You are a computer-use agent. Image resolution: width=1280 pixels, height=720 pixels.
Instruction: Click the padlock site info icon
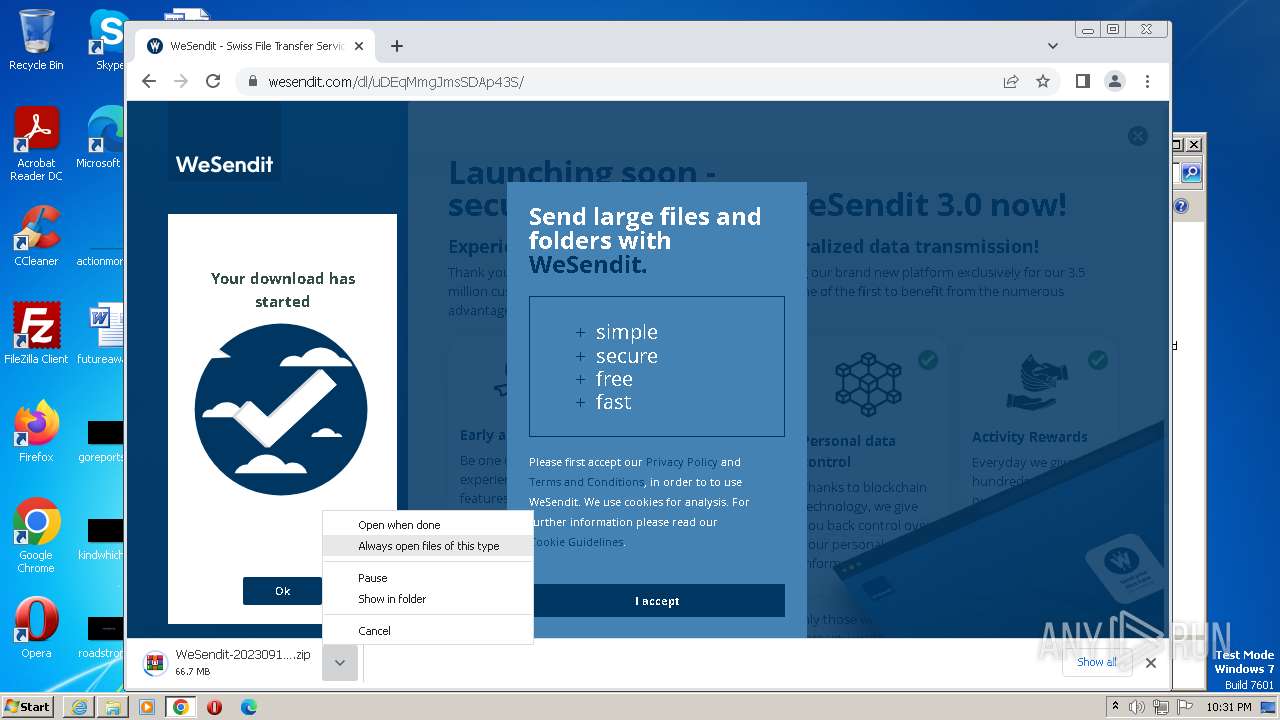[253, 82]
